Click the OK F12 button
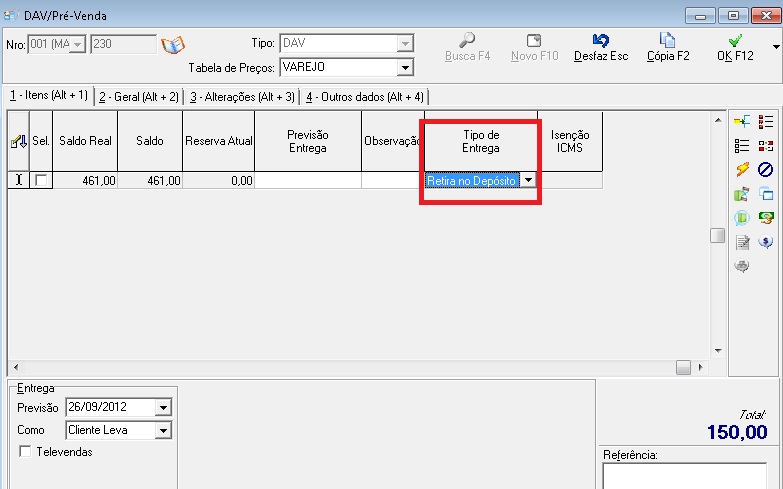 point(735,48)
